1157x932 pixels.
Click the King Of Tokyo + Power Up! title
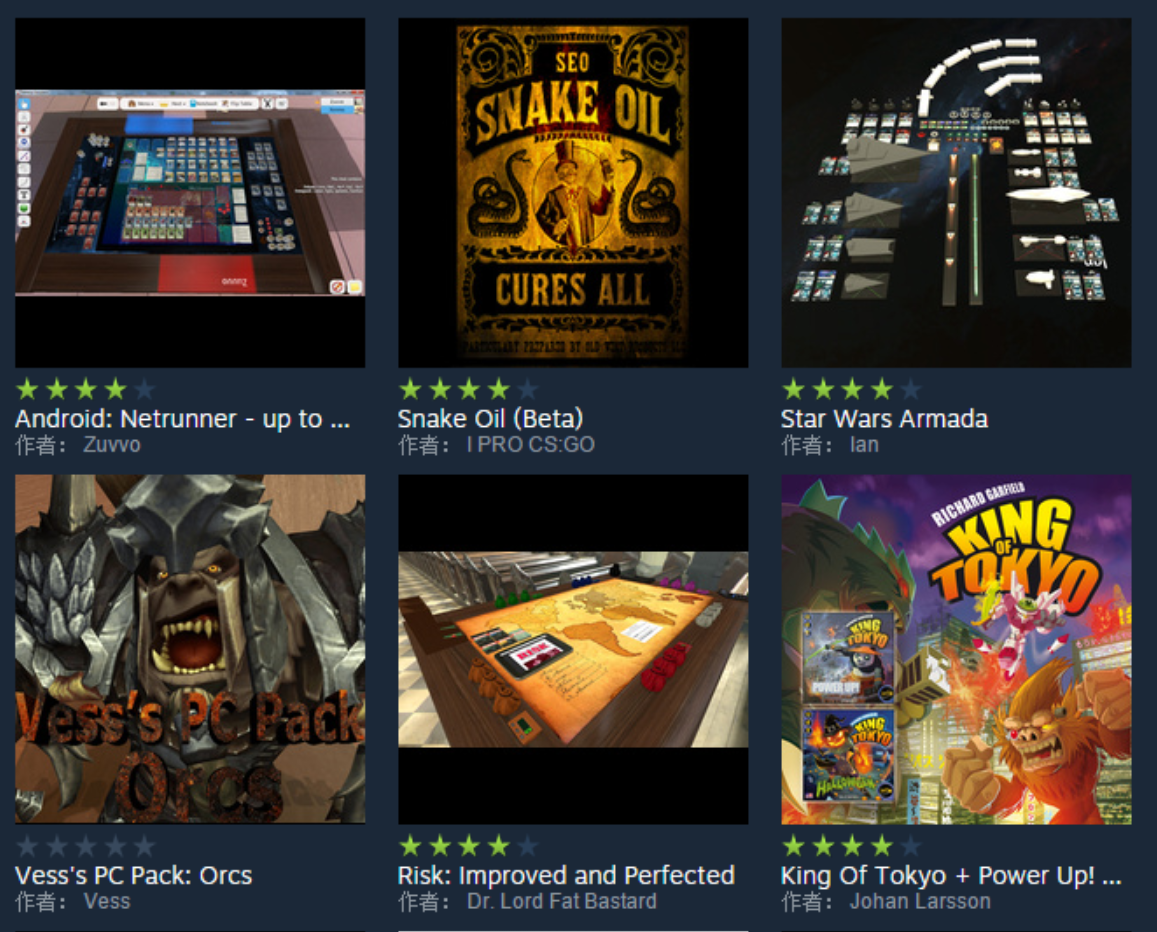click(951, 876)
